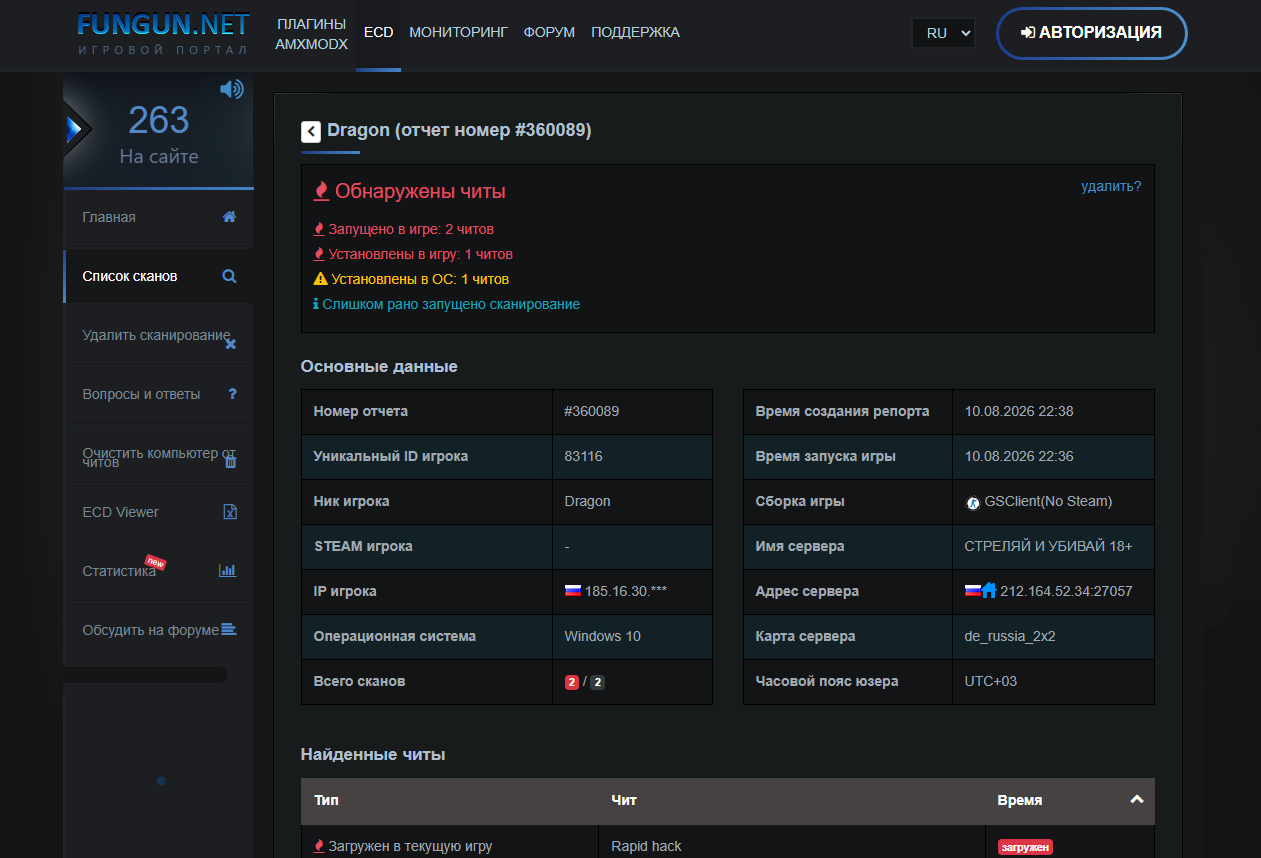Screen dimensions: 1261x858
Task: Collapse the found cheats table with chevron
Action: coord(1136,799)
